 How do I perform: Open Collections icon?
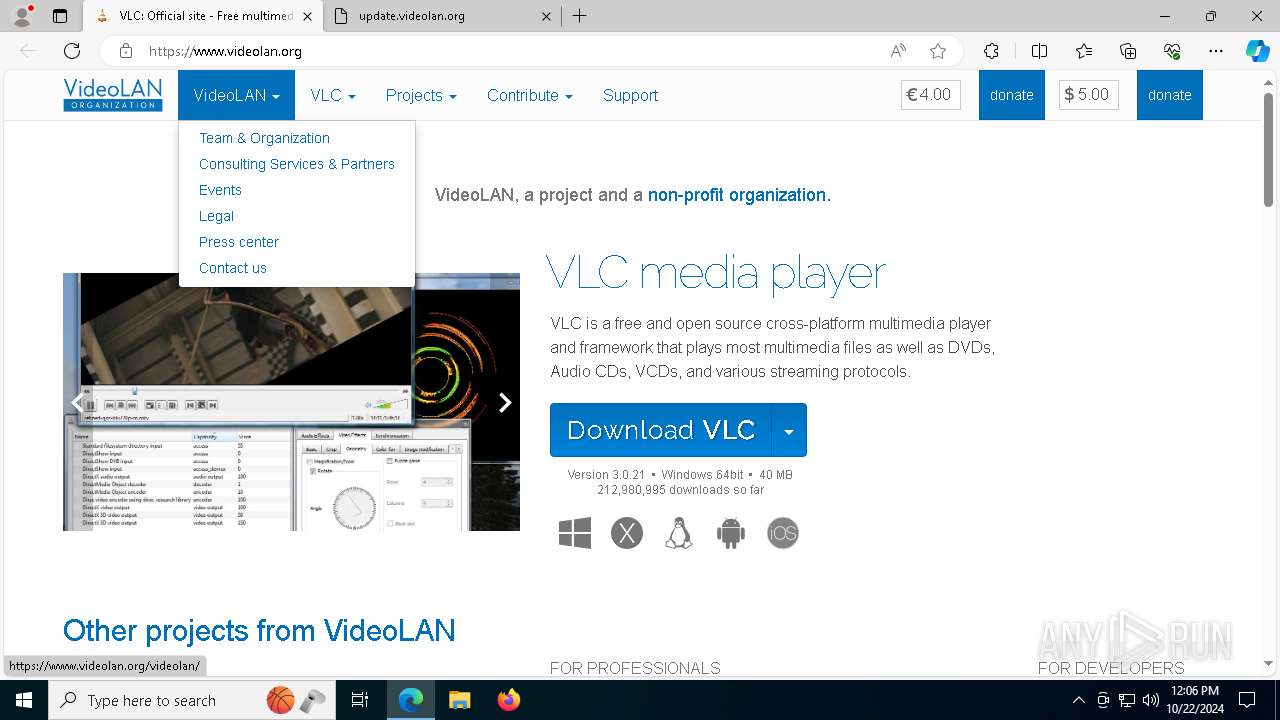[x=1128, y=51]
